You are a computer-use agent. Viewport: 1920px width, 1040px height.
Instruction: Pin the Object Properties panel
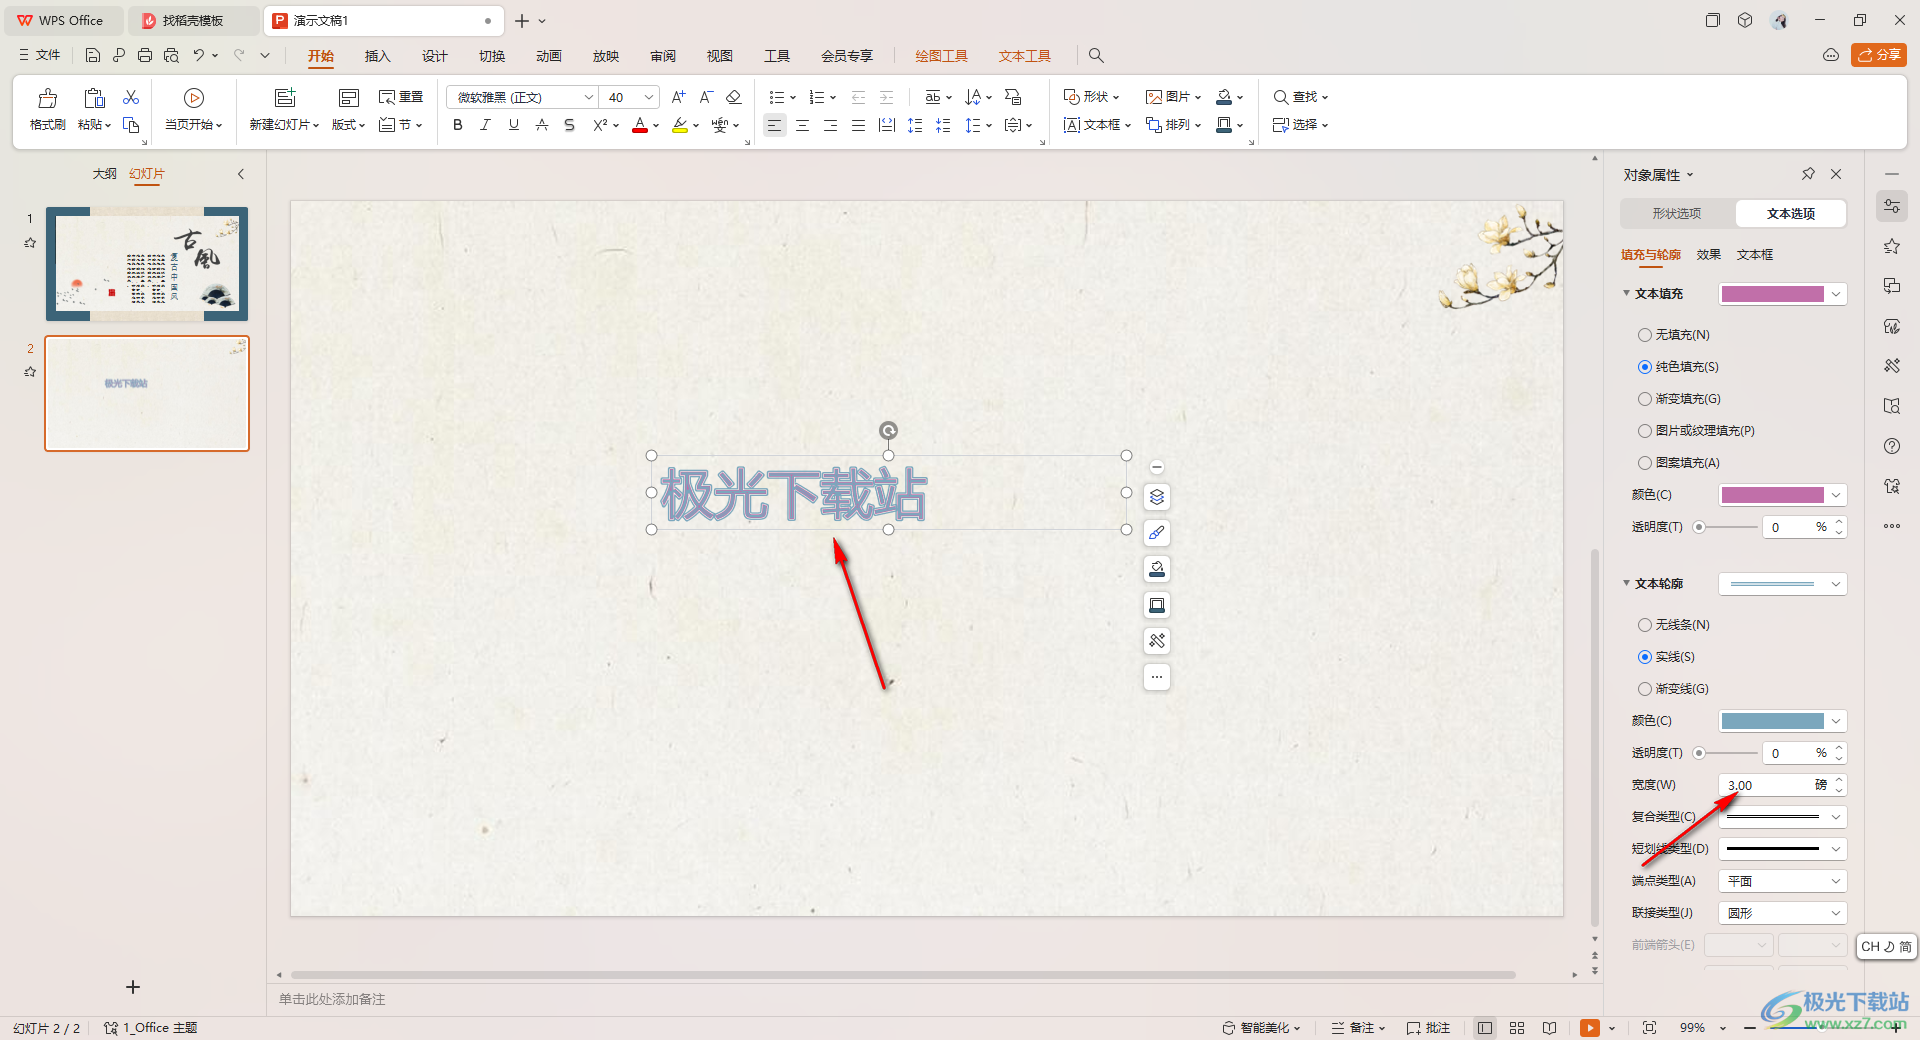tap(1808, 174)
